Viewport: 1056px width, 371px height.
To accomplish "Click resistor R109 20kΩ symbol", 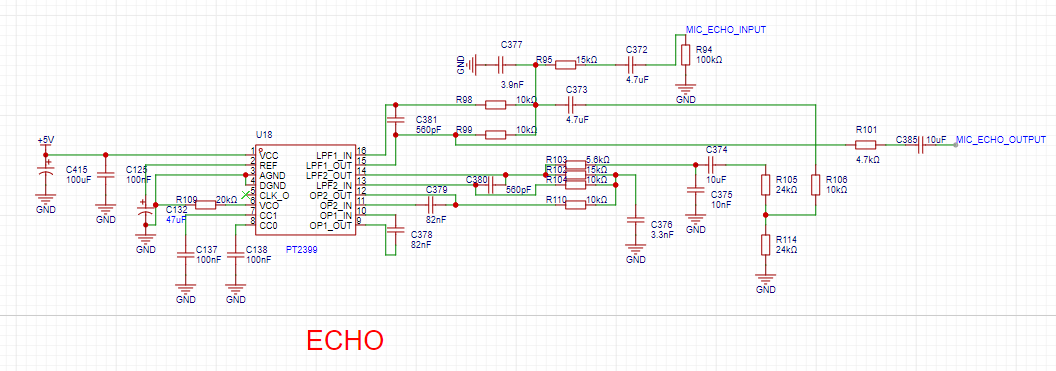I will coord(205,205).
